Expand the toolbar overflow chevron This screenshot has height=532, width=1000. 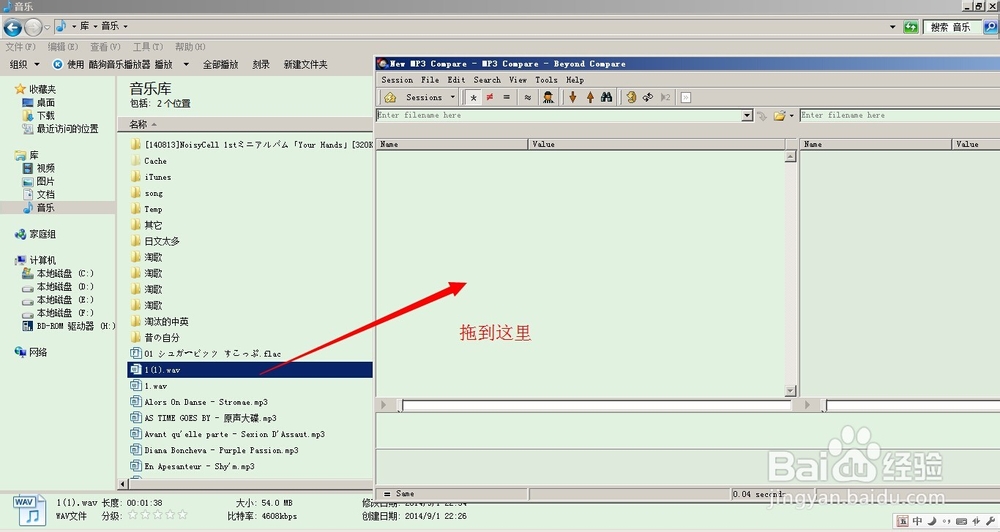coord(686,98)
